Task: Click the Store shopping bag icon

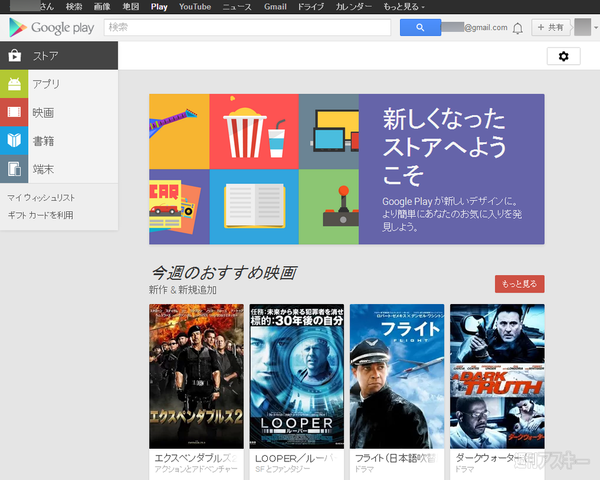Action: [x=15, y=56]
